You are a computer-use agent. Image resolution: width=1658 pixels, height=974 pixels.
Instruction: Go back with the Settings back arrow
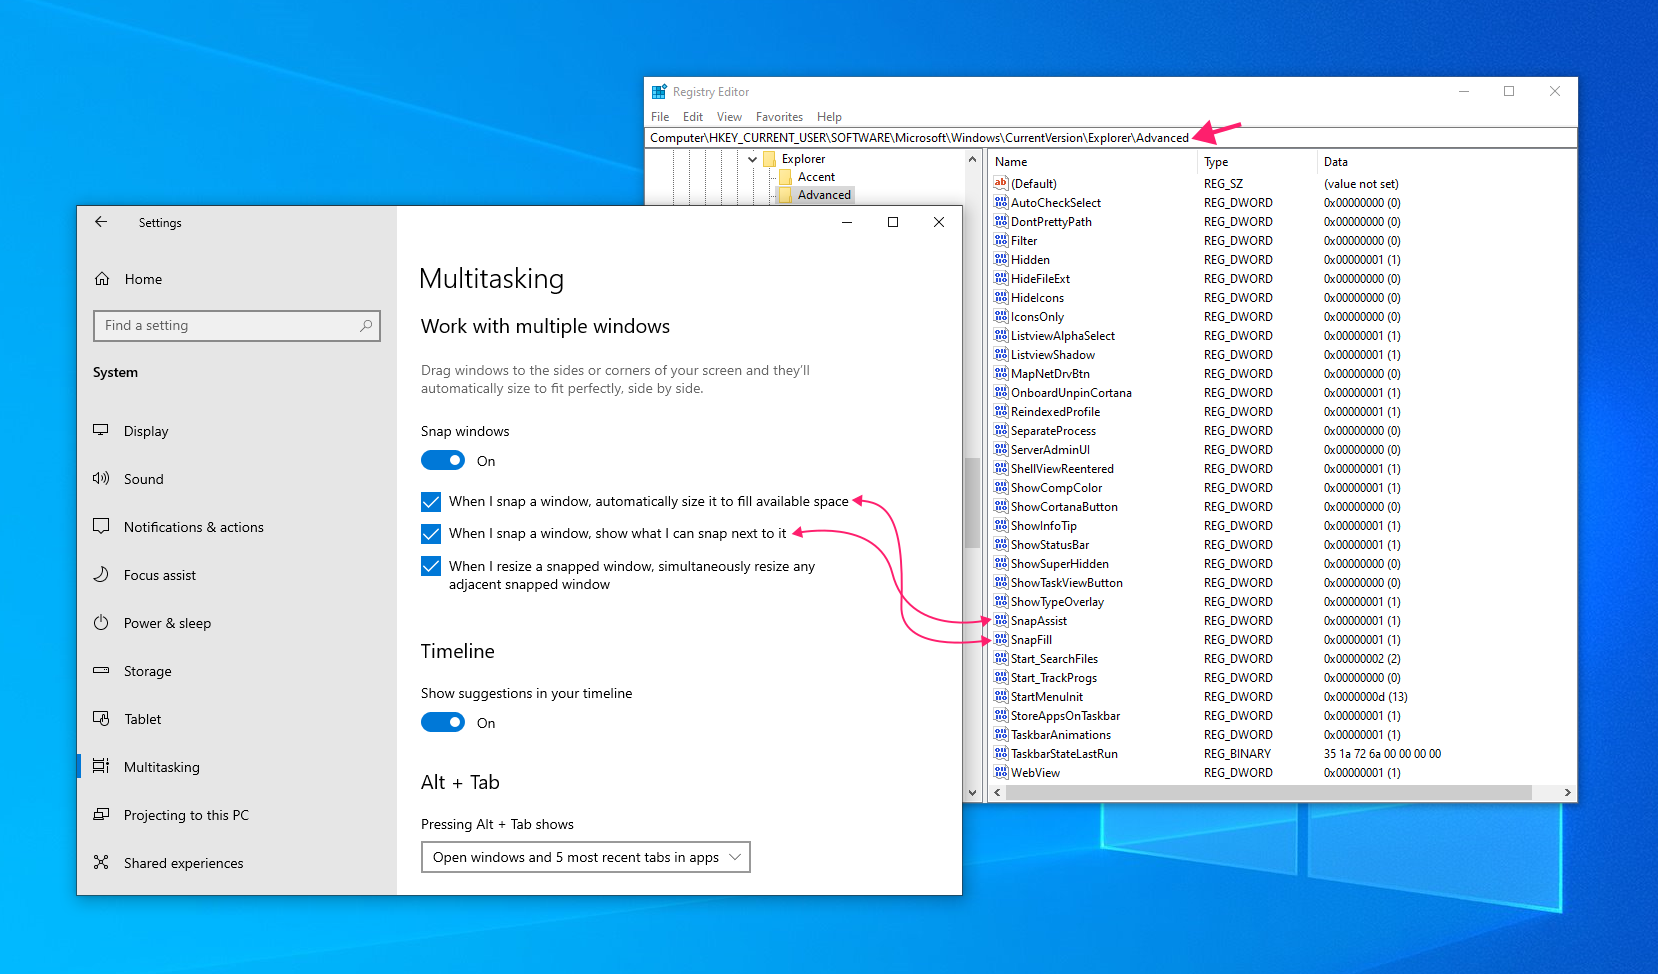click(x=101, y=222)
